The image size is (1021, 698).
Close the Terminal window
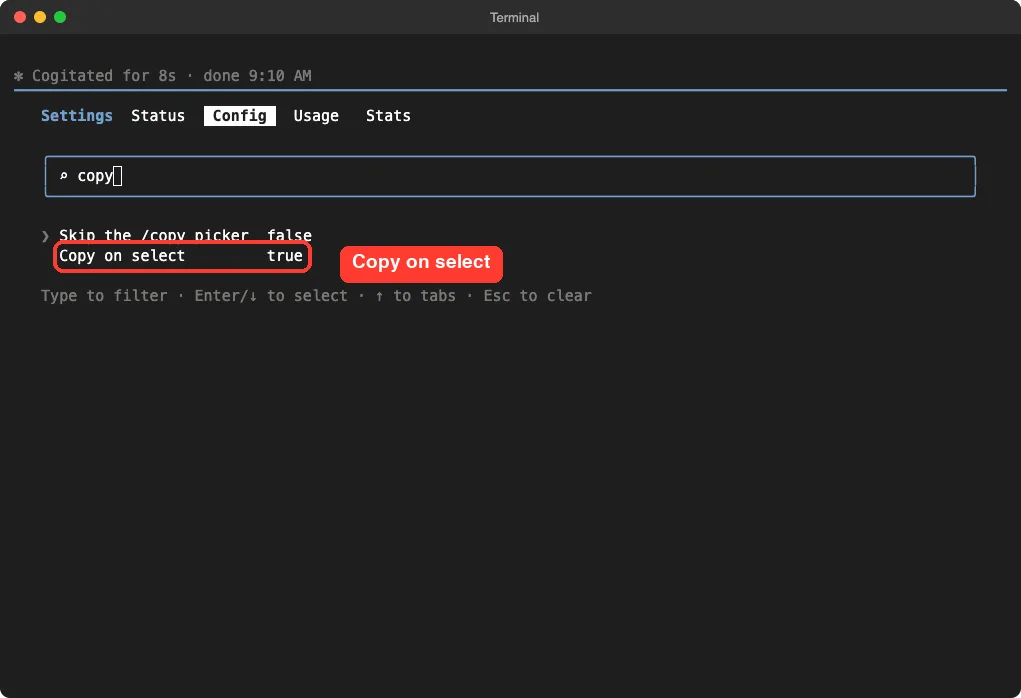click(x=20, y=17)
